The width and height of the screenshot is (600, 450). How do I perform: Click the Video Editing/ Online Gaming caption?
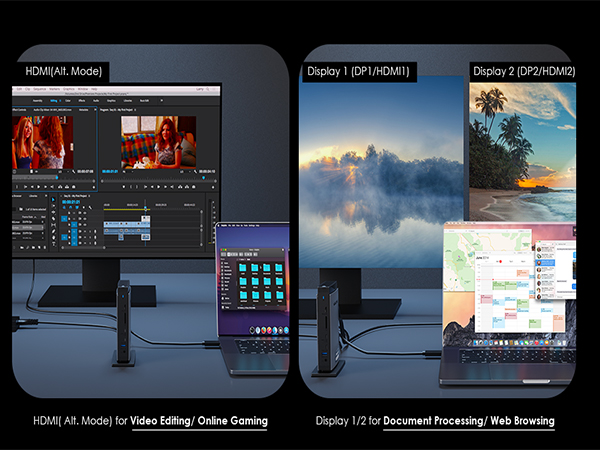pyautogui.click(x=199, y=420)
